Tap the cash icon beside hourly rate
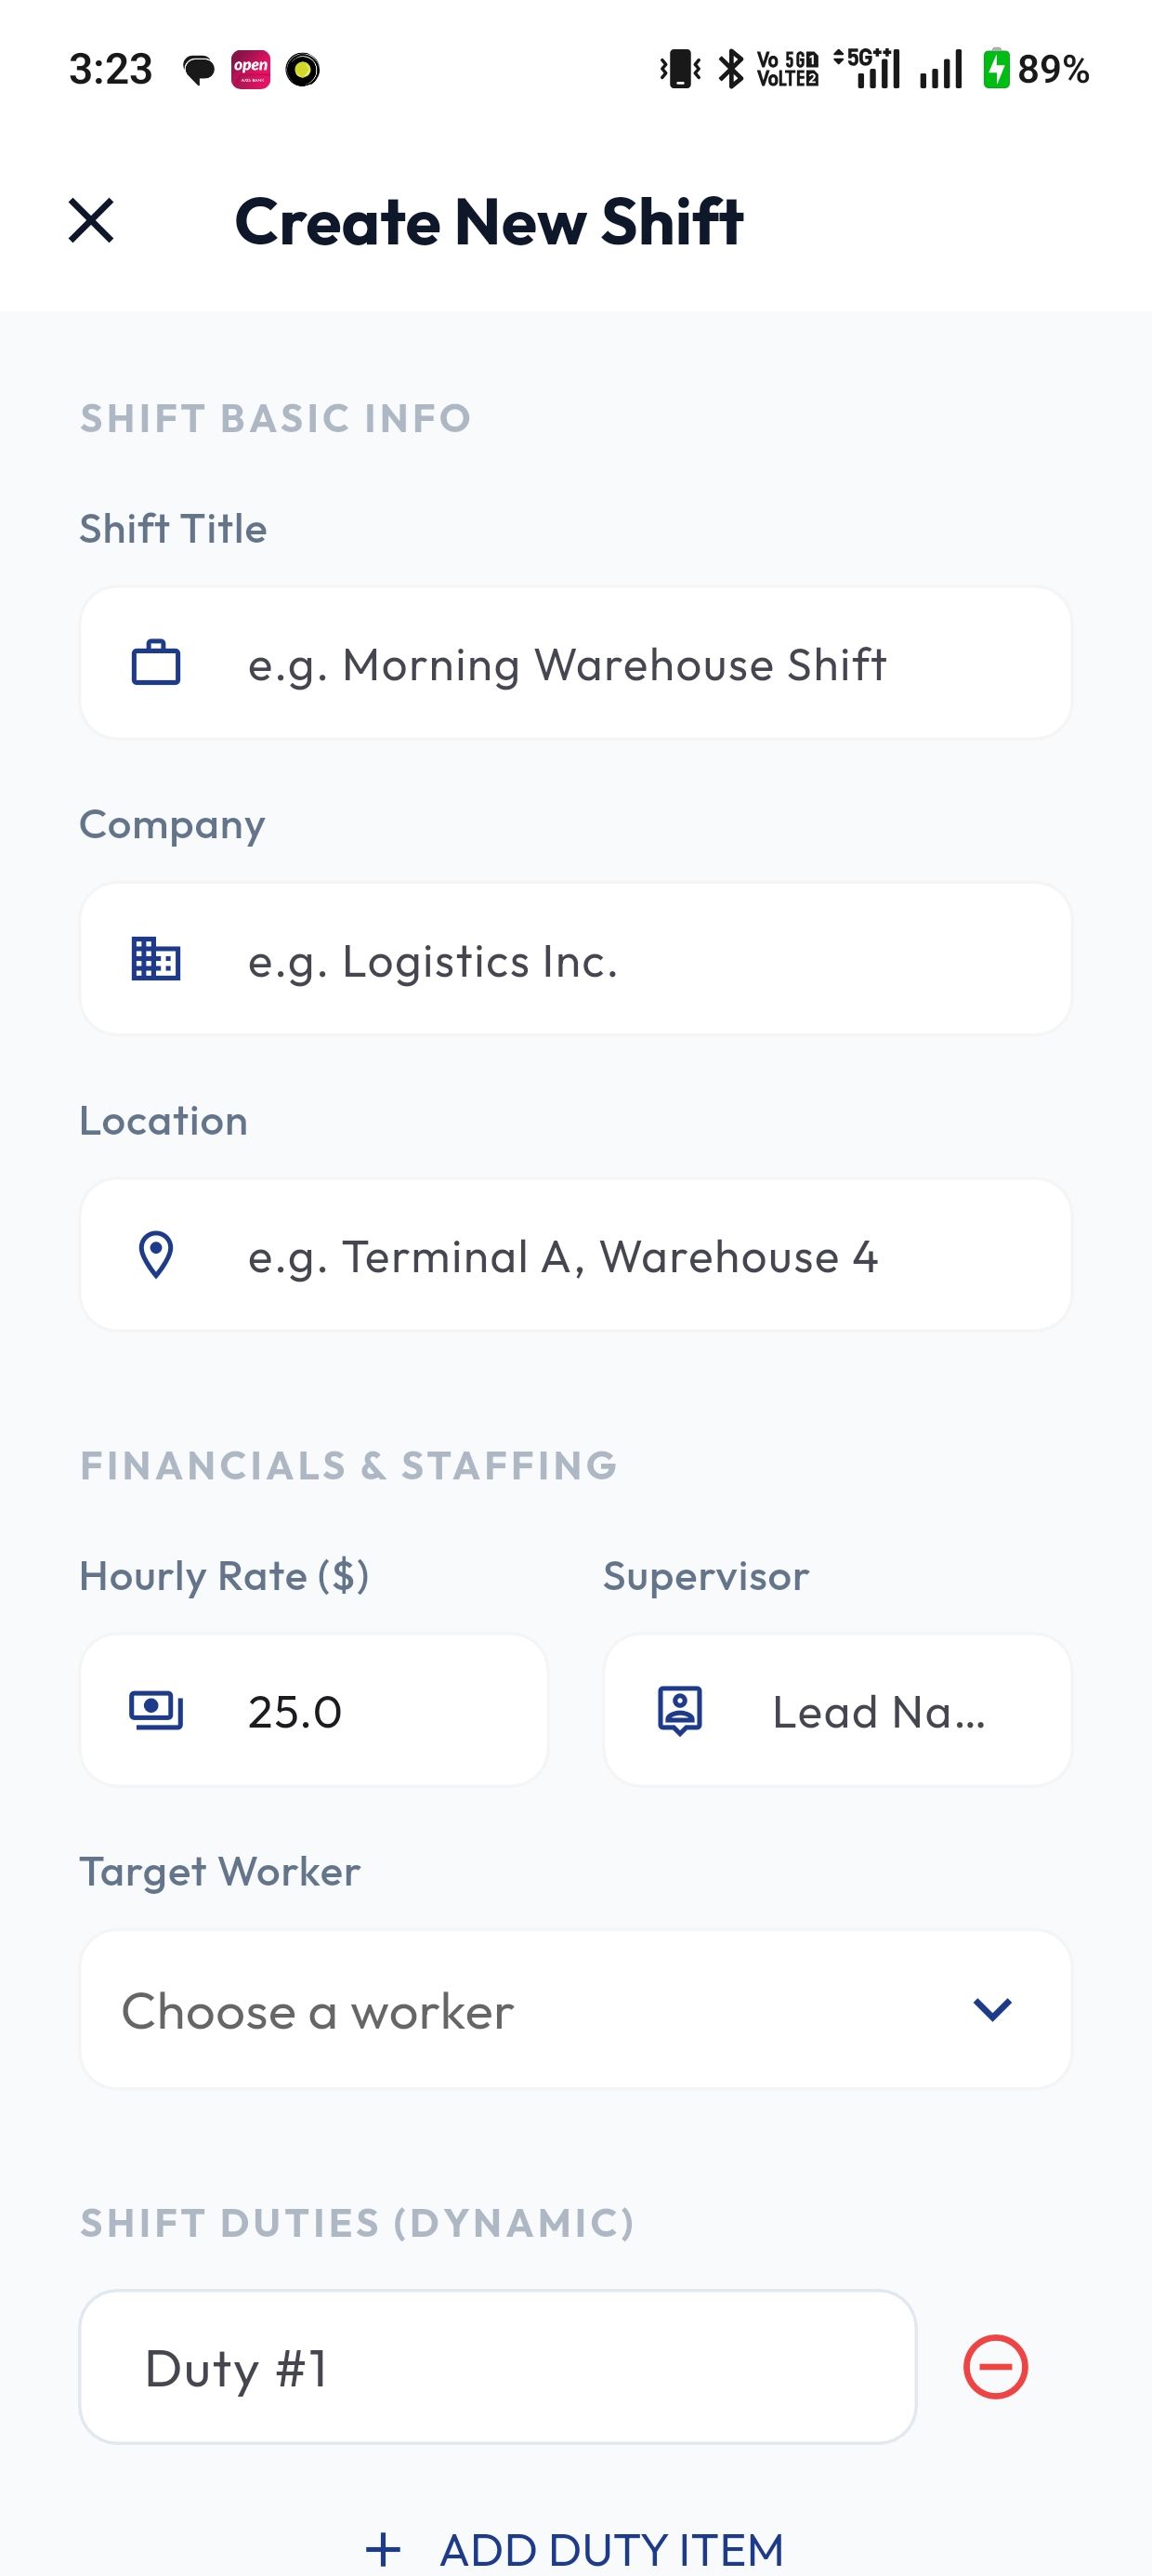The width and height of the screenshot is (1152, 2576). [156, 1710]
